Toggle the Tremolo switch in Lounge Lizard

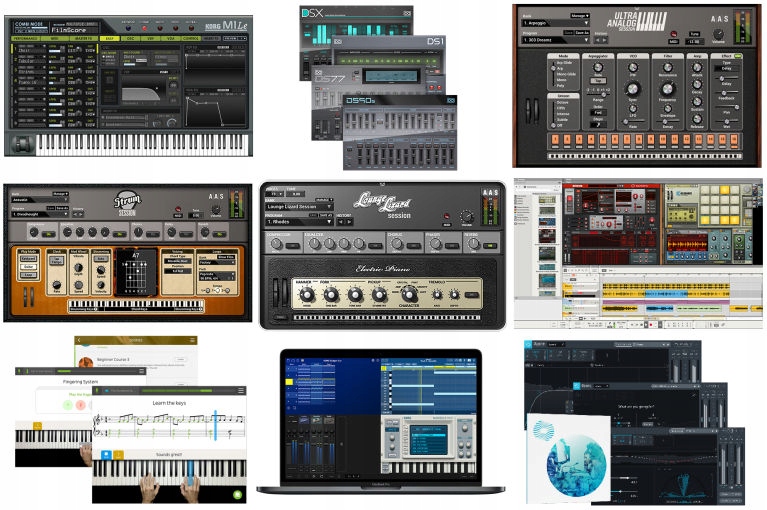tap(472, 295)
